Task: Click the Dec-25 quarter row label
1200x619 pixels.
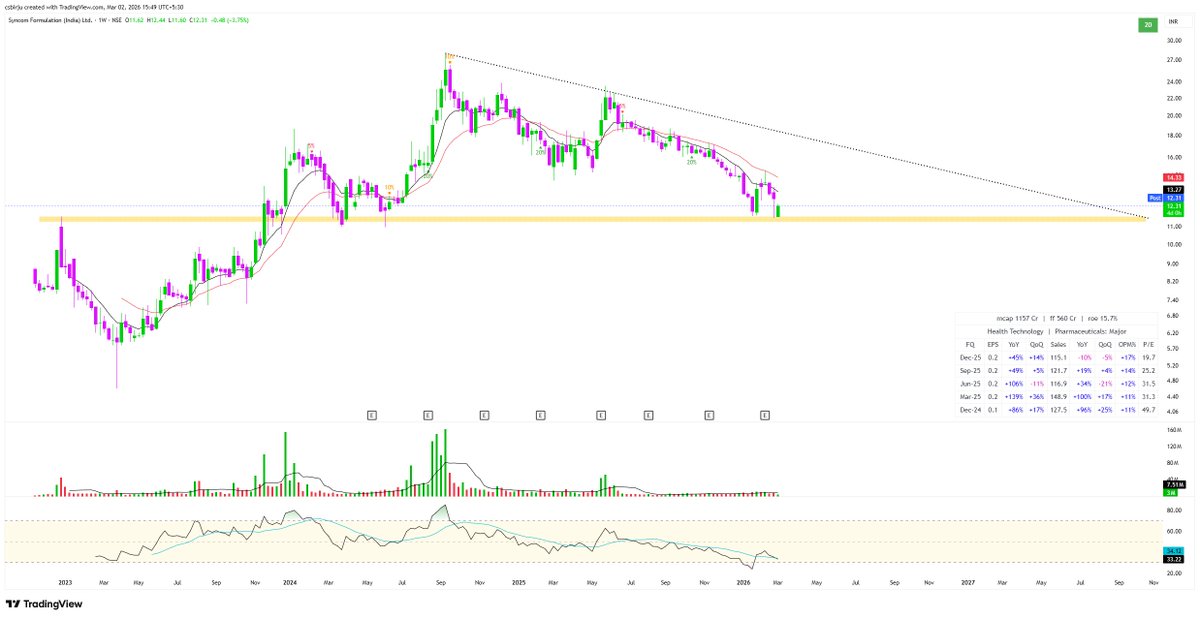Action: [970, 358]
